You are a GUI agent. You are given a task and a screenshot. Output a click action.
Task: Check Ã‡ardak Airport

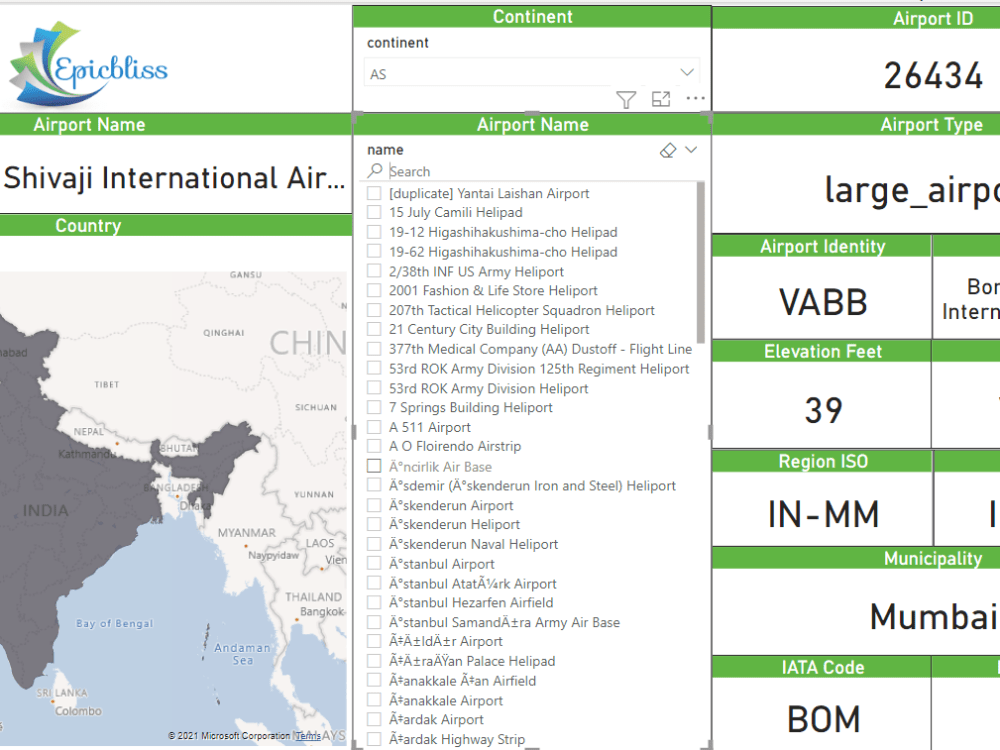coord(374,719)
